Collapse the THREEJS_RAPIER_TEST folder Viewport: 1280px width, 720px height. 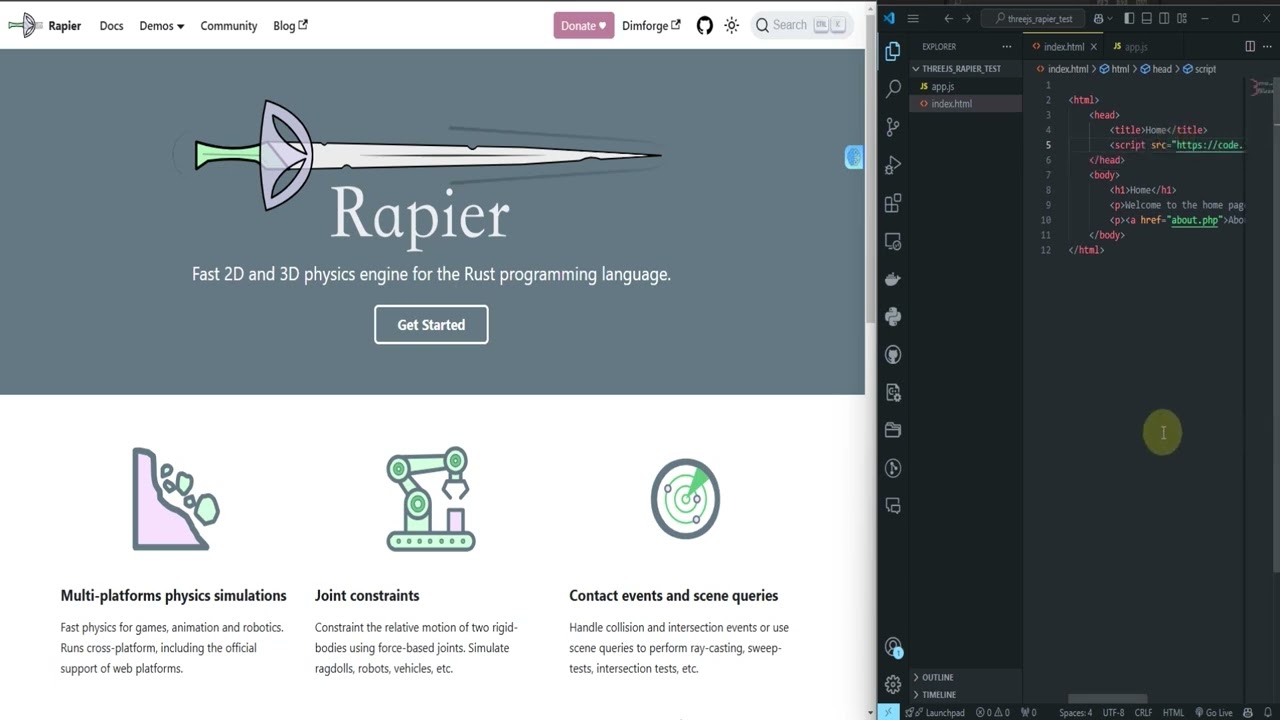[960, 69]
